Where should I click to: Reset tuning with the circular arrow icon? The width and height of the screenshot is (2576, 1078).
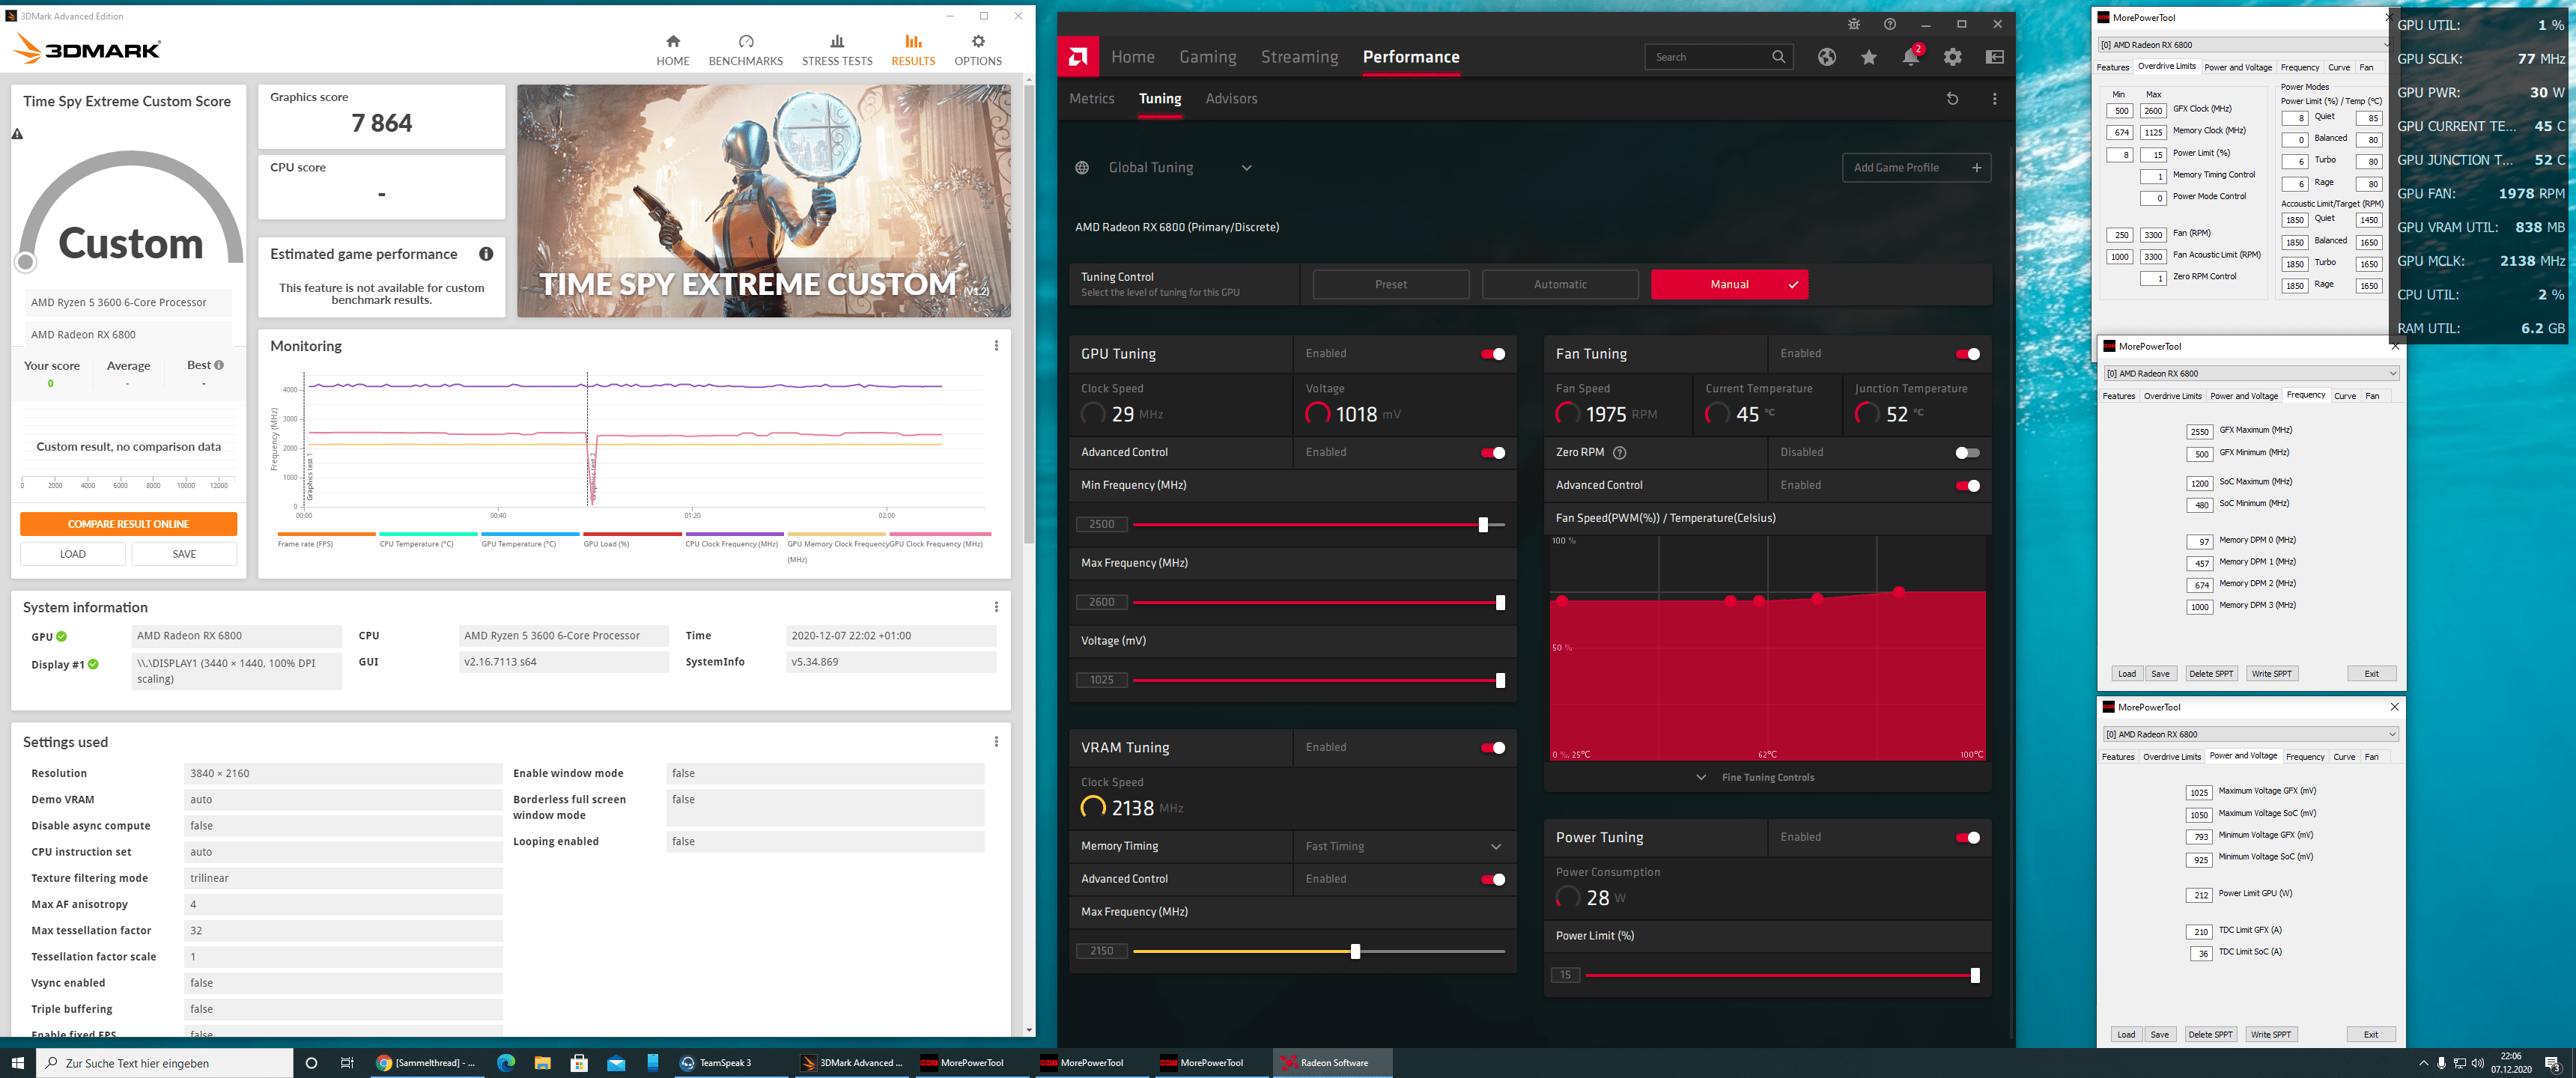coord(1952,99)
